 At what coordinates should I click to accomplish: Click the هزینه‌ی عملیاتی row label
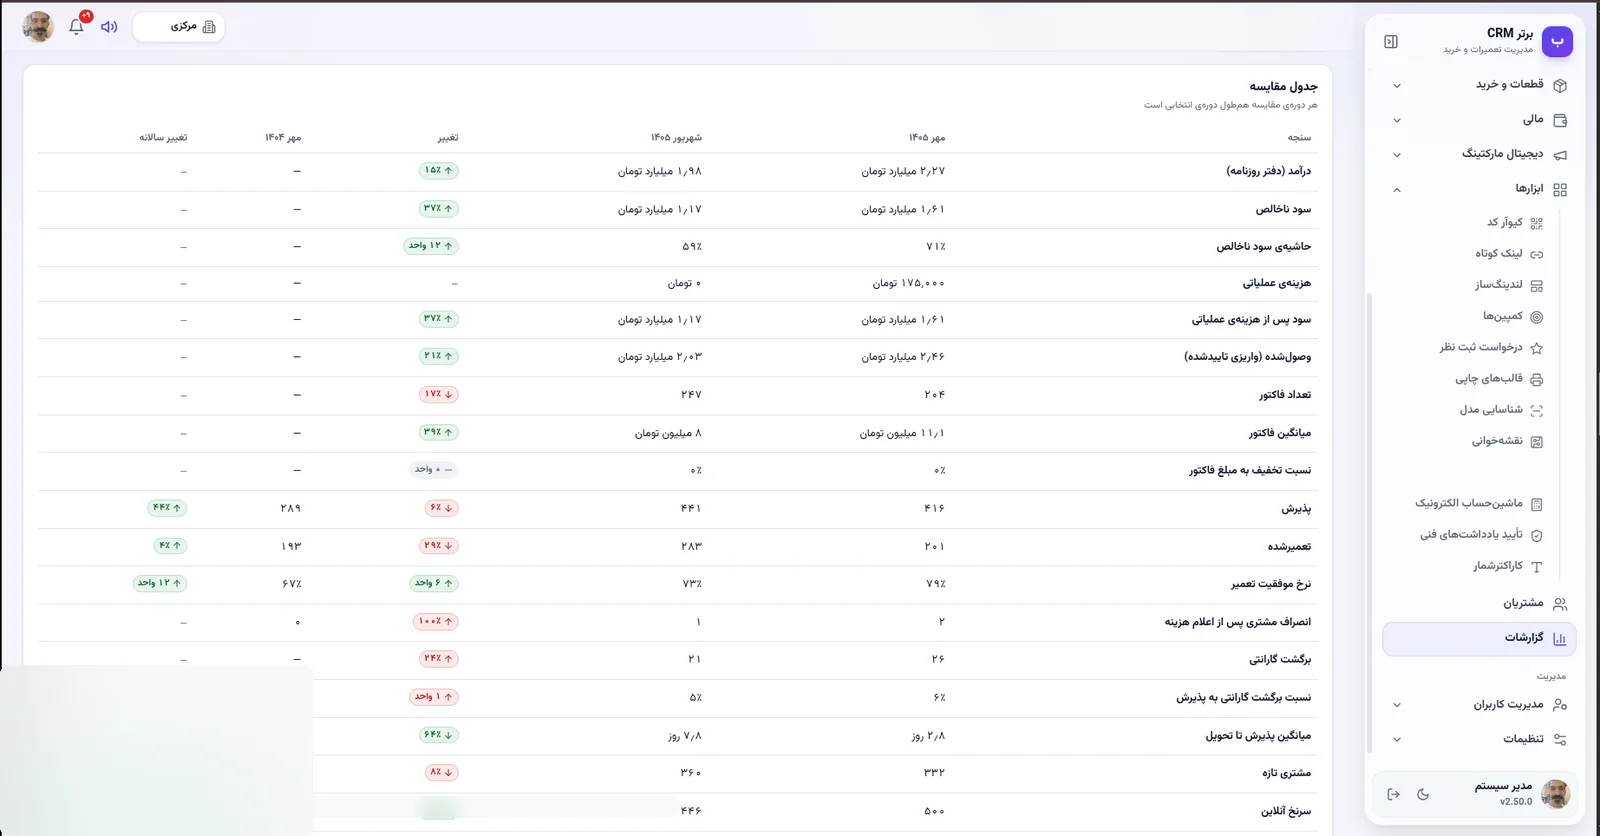pos(1276,283)
